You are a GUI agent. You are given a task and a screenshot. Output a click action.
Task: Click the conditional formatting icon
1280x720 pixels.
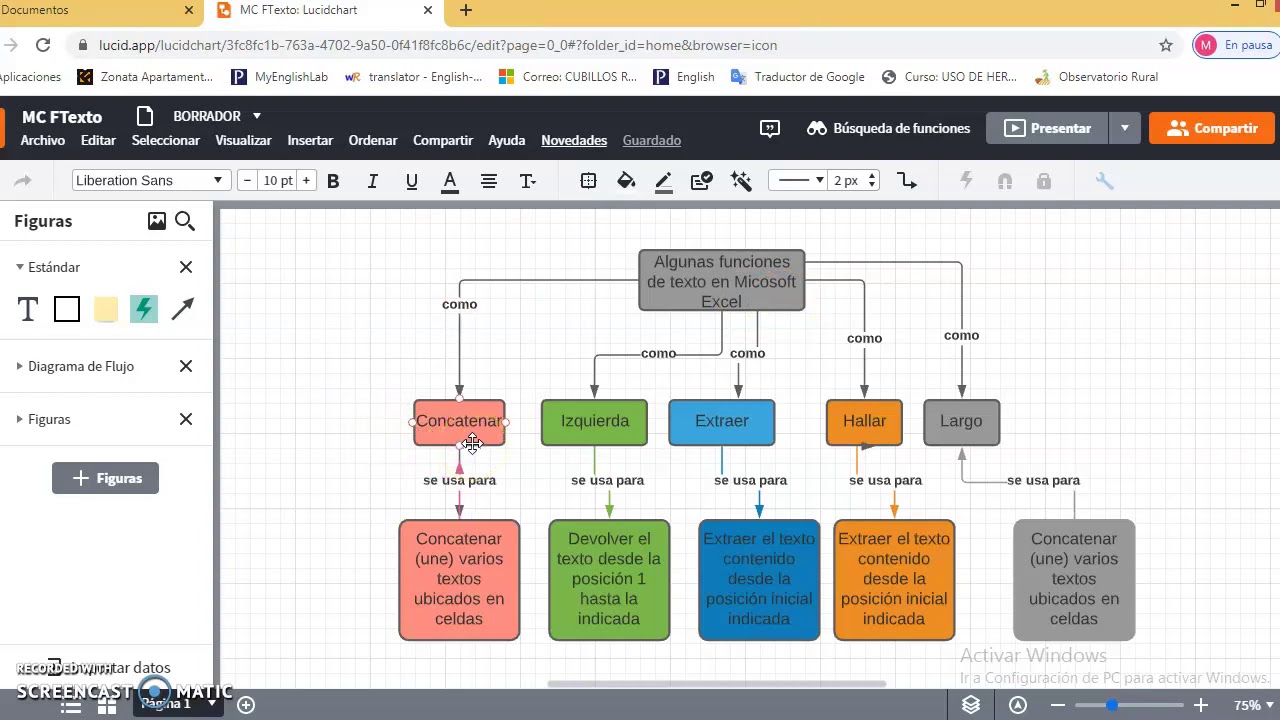pyautogui.click(x=702, y=181)
